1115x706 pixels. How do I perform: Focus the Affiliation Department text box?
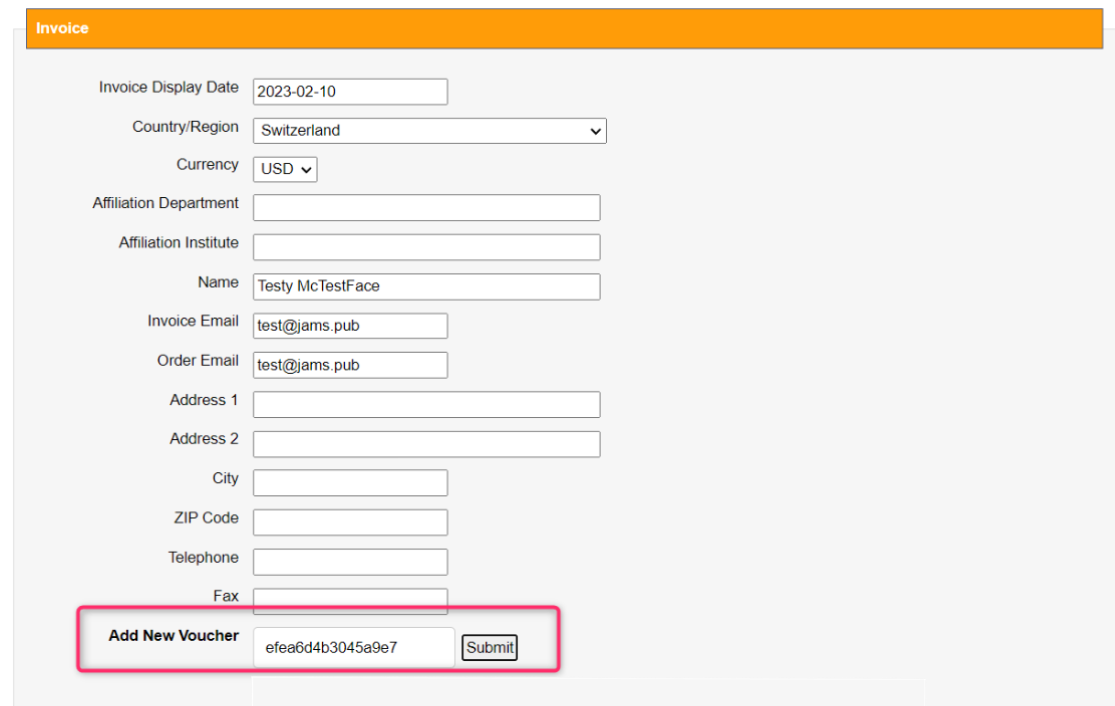(426, 208)
